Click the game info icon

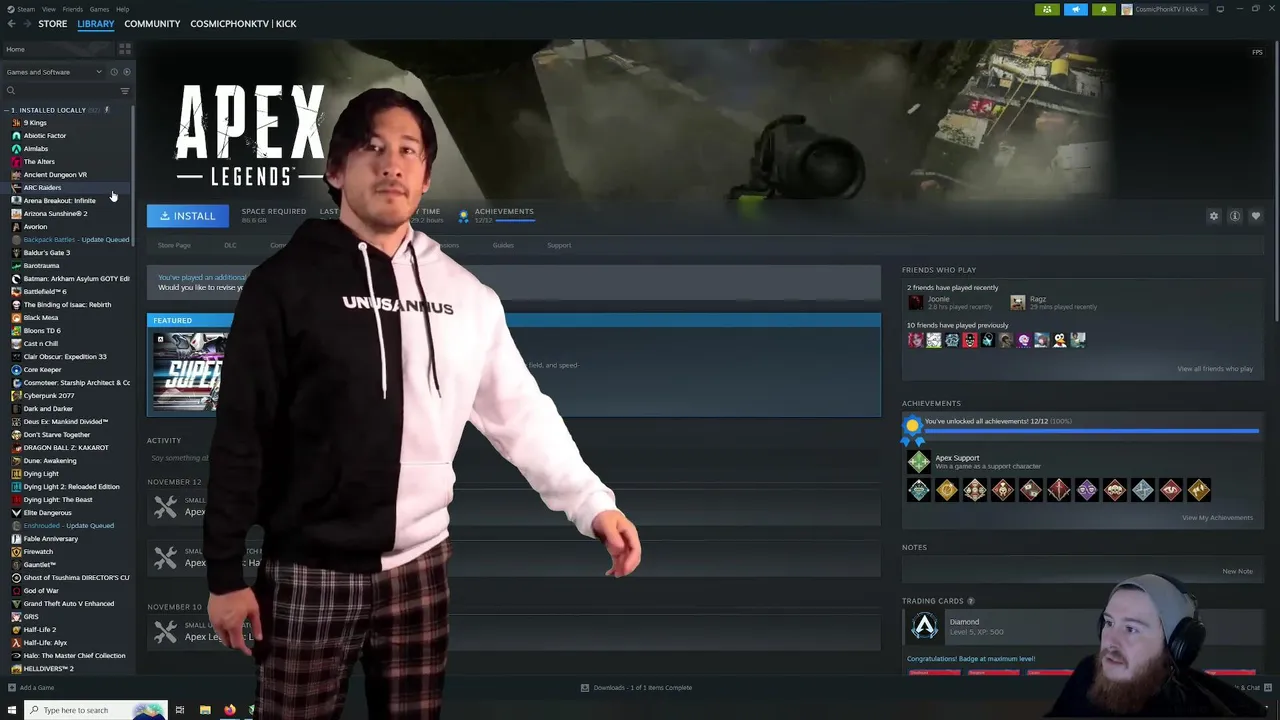point(1235,216)
